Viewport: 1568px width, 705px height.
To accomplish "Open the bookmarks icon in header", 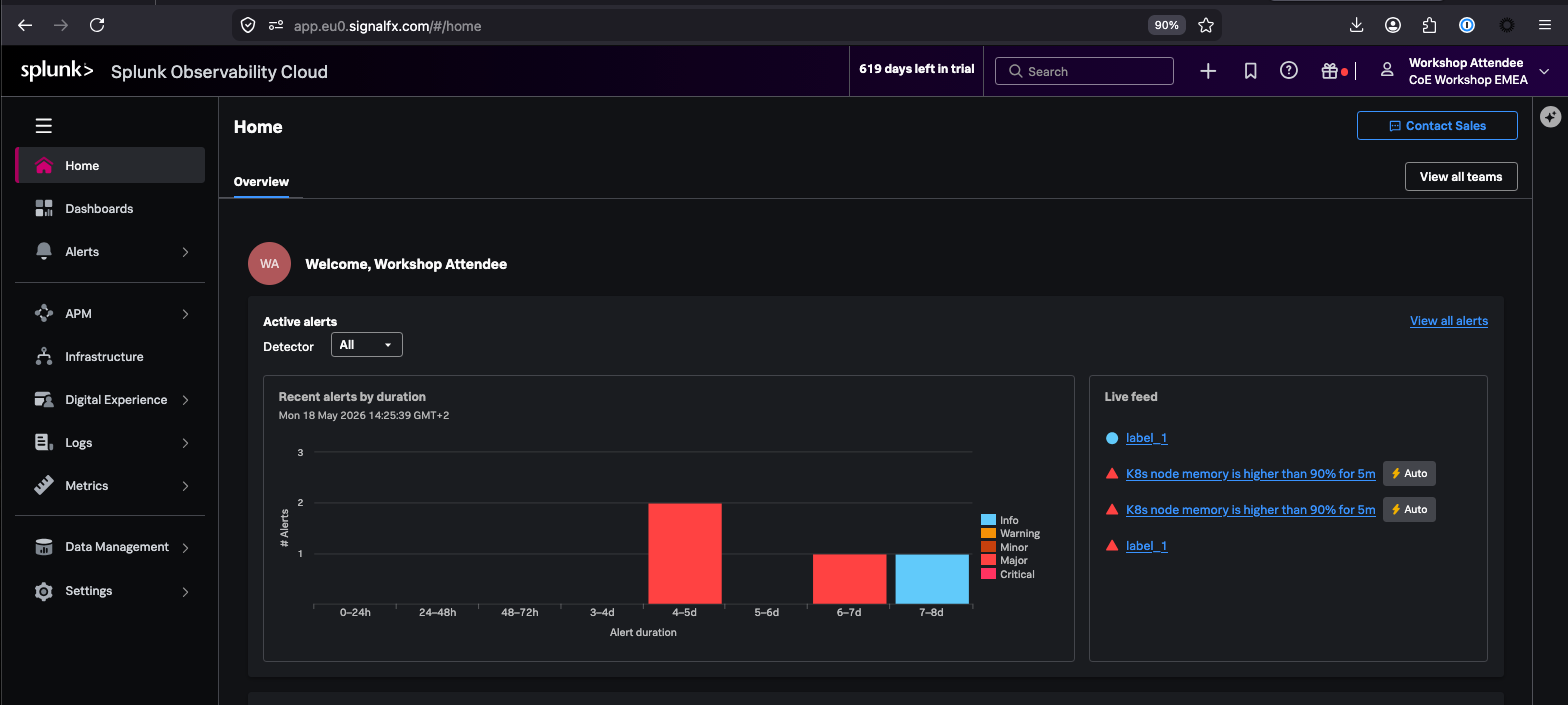I will [1250, 71].
